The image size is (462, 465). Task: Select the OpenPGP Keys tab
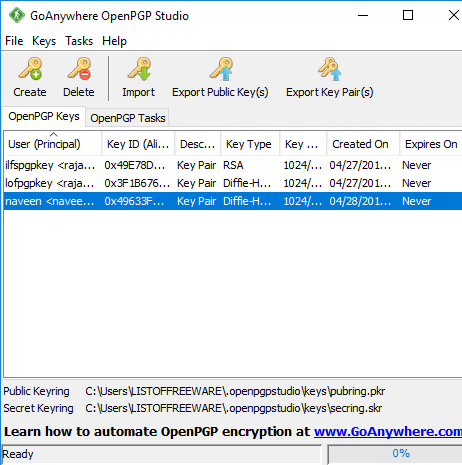[44, 116]
